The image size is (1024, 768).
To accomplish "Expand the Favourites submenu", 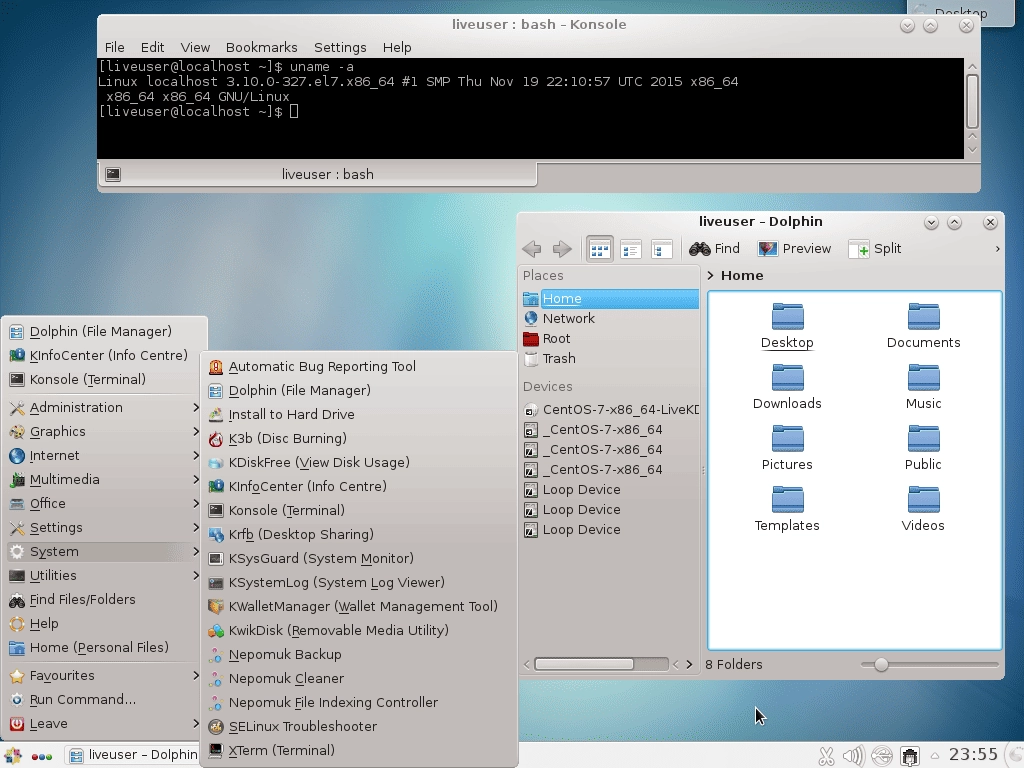I will tap(104, 676).
